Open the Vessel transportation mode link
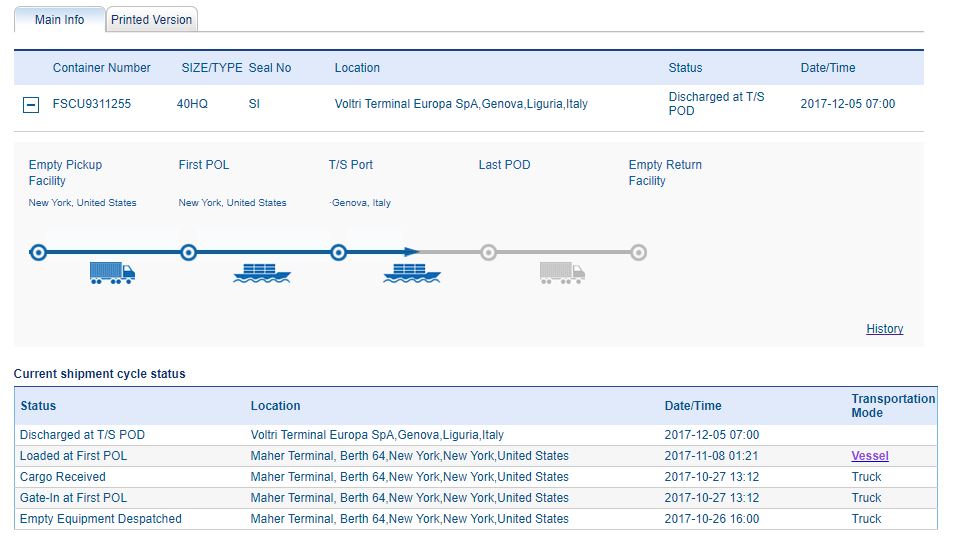The height and width of the screenshot is (542, 979). coord(870,456)
